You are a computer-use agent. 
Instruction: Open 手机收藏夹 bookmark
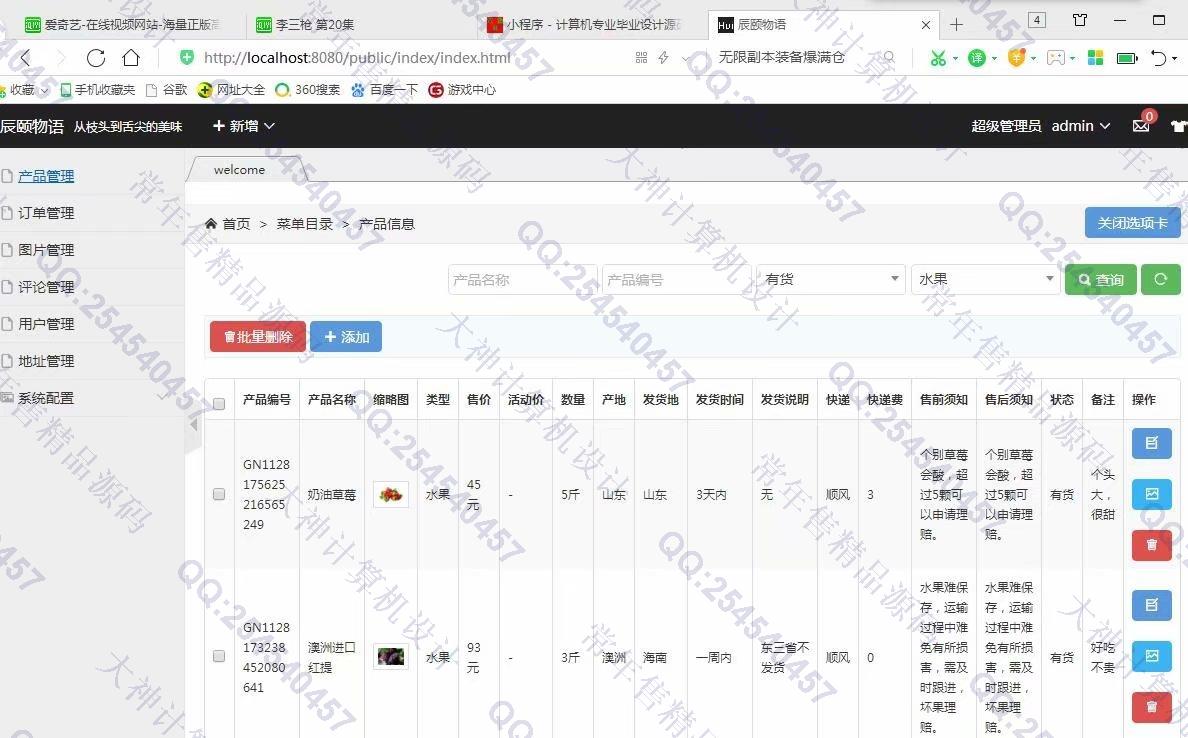pyautogui.click(x=98, y=90)
